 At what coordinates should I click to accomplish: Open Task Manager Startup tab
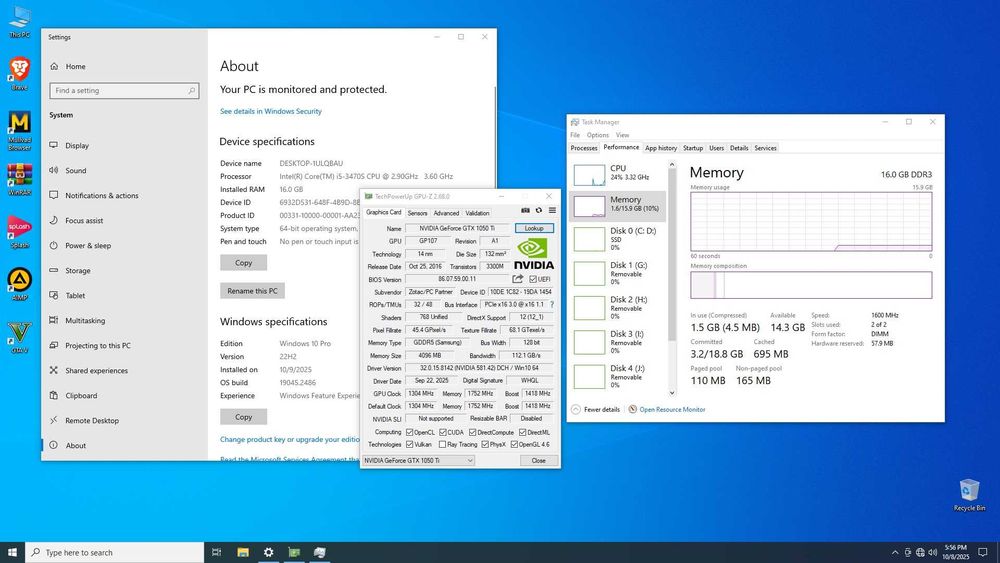click(x=693, y=148)
